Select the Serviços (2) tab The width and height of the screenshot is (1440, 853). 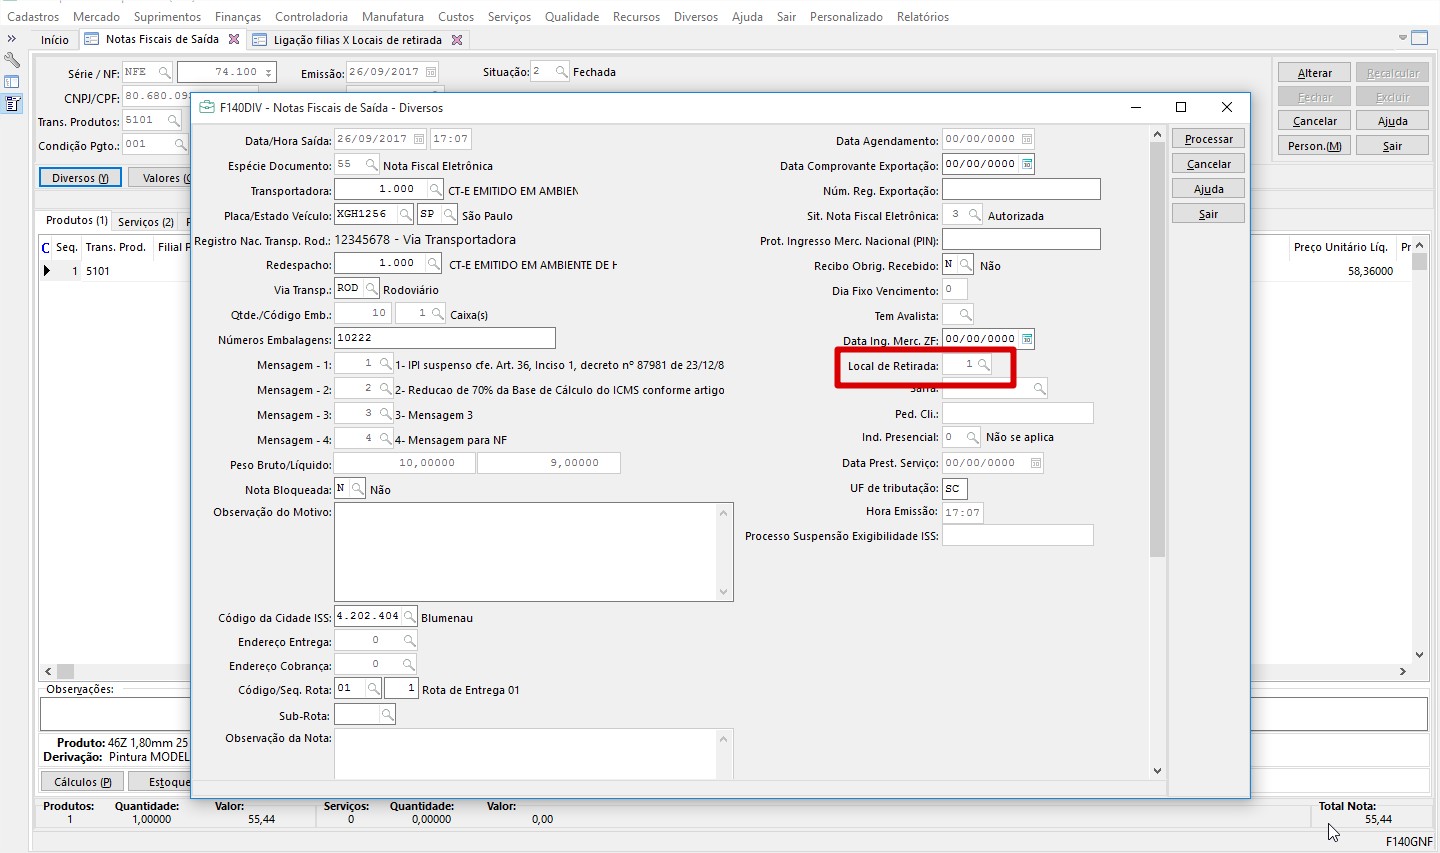point(145,222)
